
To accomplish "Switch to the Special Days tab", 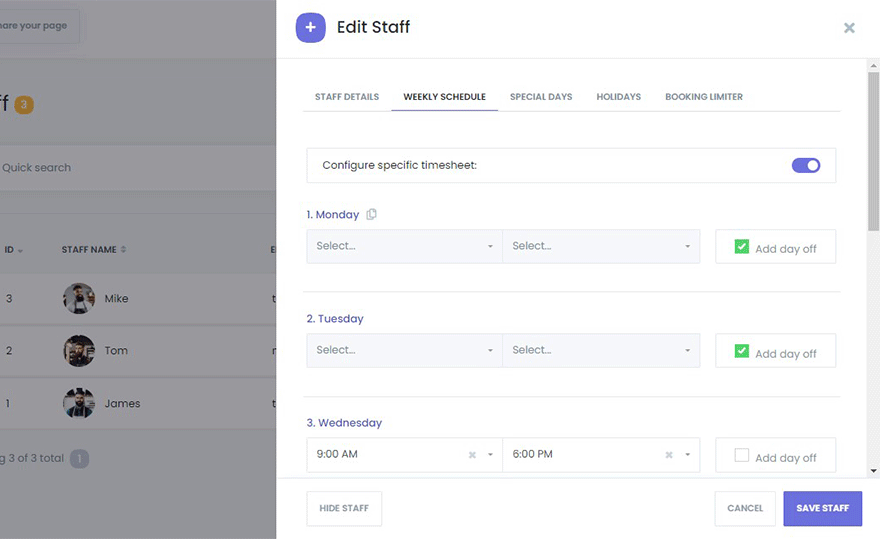I will pos(541,97).
